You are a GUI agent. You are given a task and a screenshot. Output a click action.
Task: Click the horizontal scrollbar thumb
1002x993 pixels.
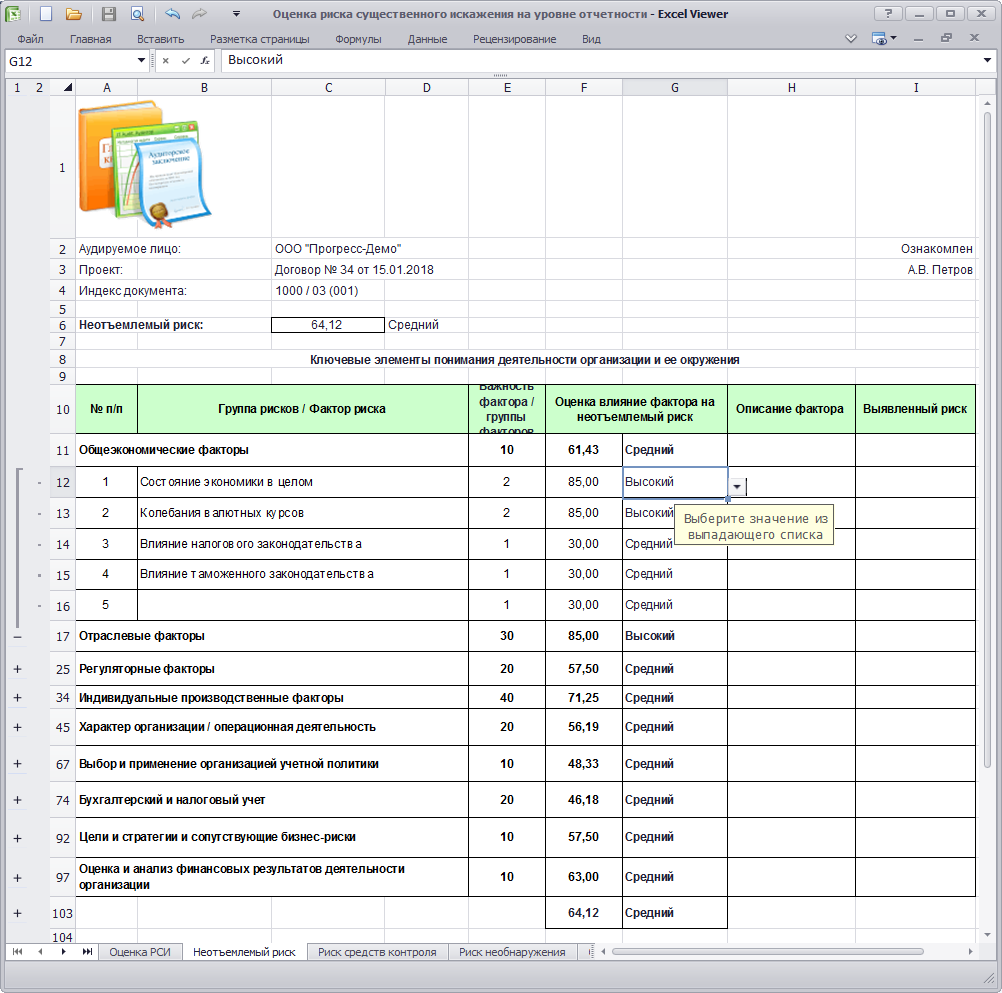[x=767, y=951]
